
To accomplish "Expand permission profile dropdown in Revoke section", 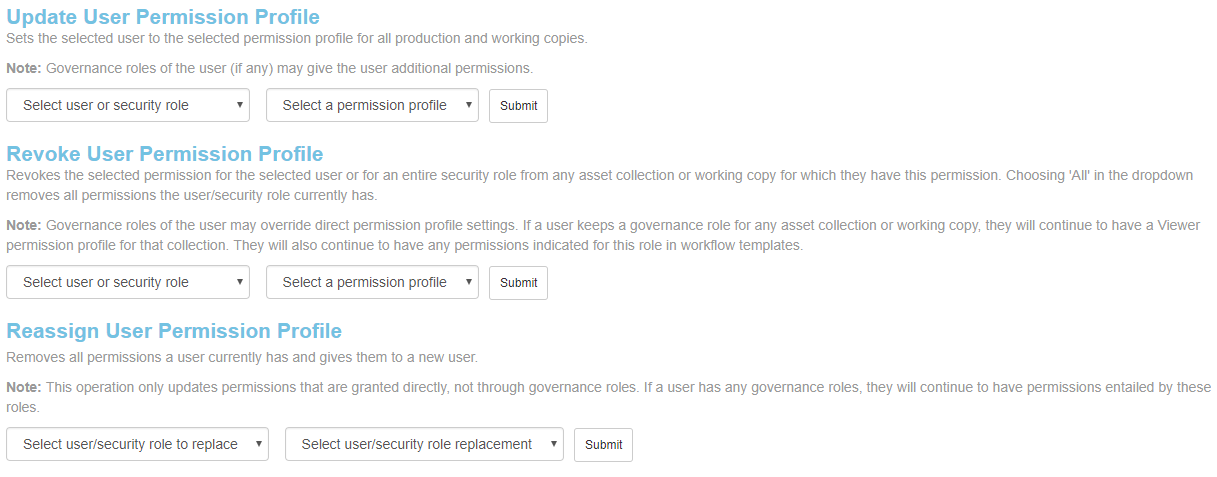I will tap(372, 282).
